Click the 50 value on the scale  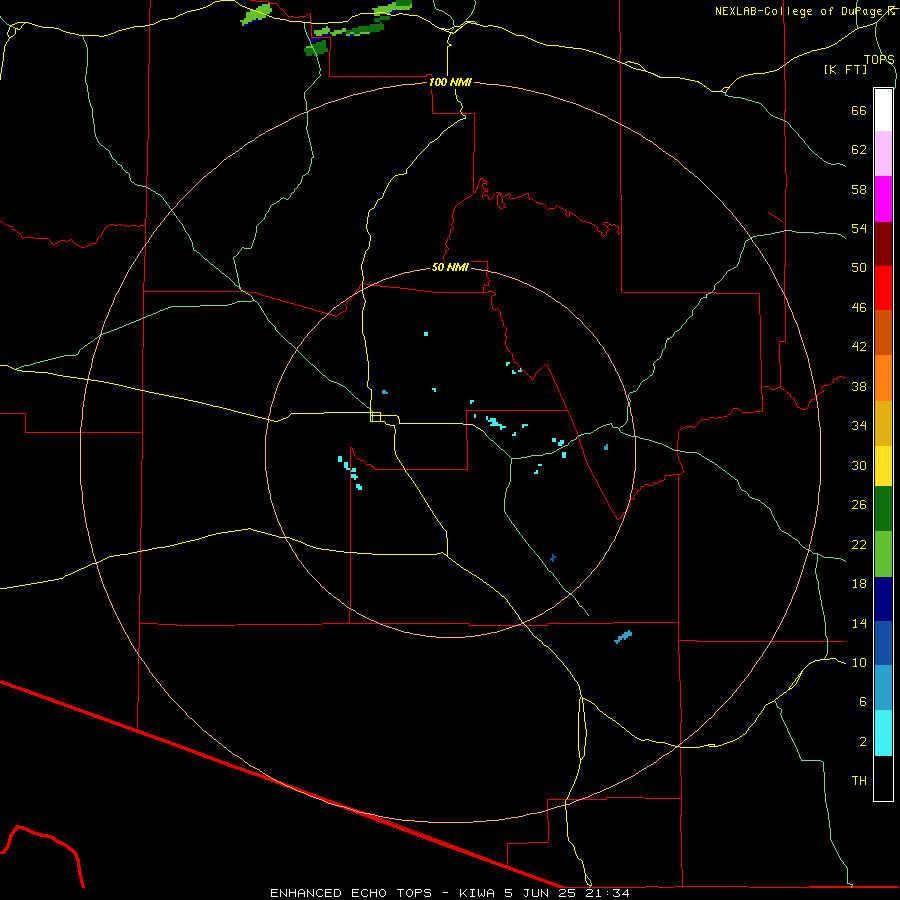(859, 267)
